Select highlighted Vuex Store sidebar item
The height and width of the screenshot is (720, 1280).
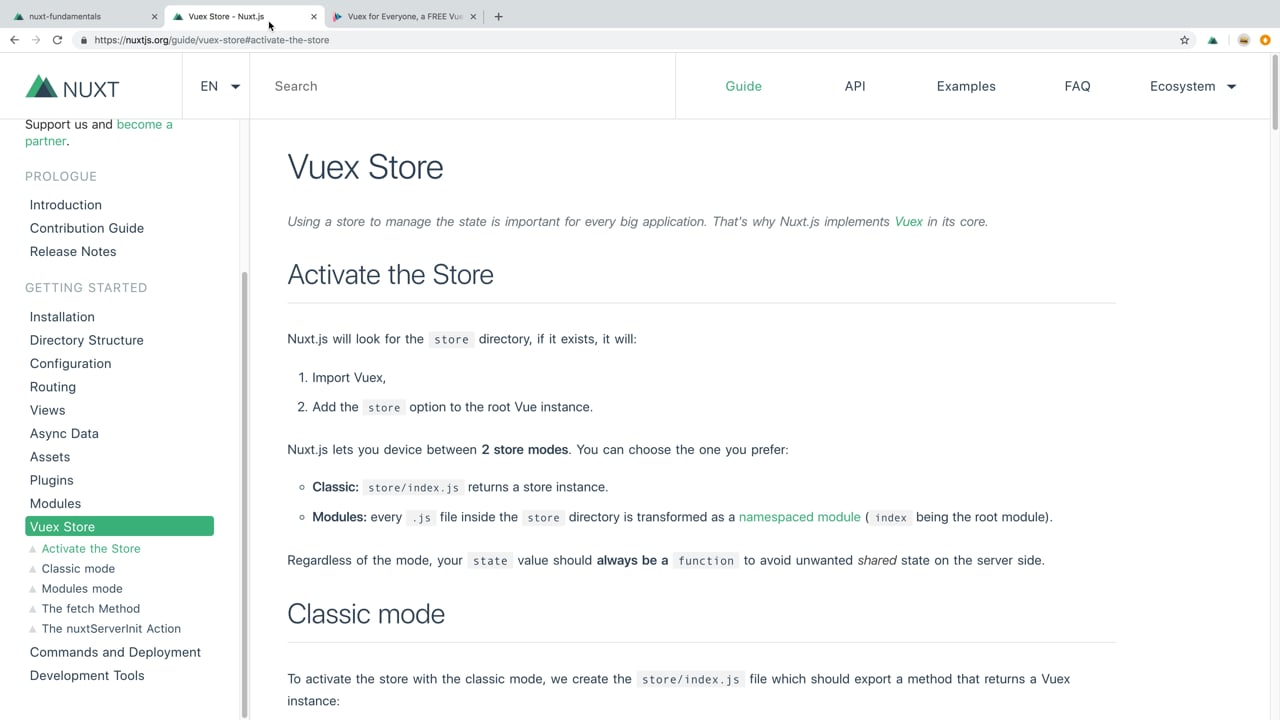point(119,526)
